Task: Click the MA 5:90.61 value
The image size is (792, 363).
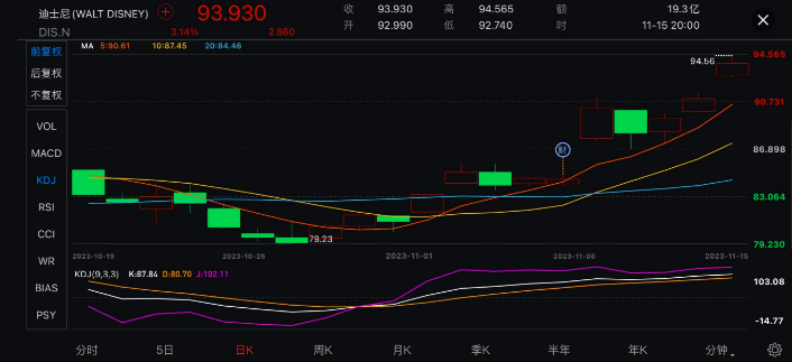Action: (115, 46)
